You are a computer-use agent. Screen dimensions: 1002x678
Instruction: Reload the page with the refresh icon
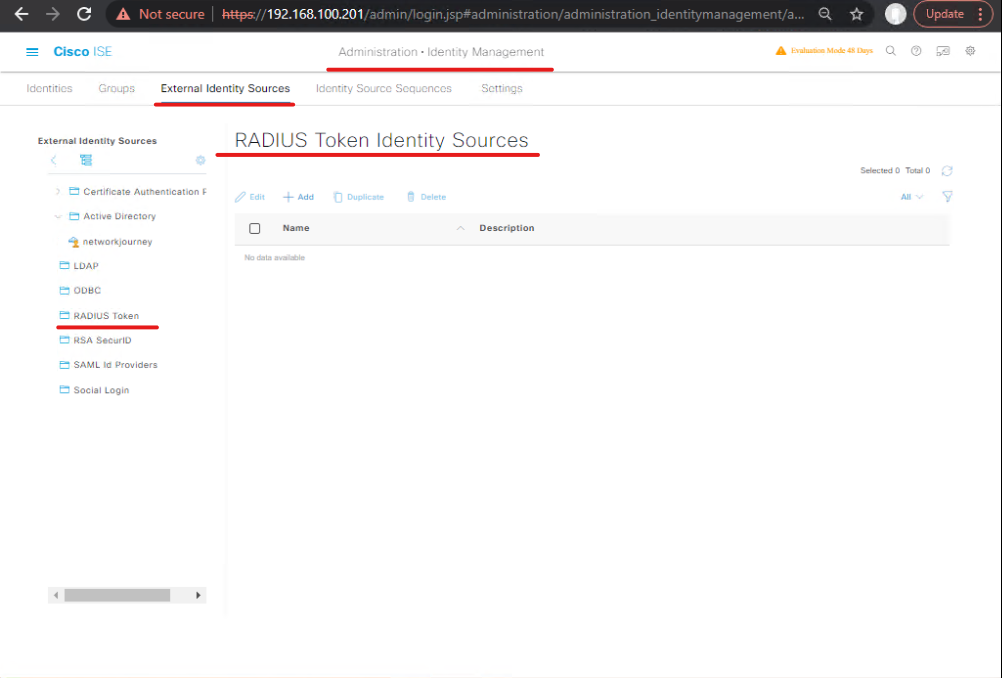(84, 14)
